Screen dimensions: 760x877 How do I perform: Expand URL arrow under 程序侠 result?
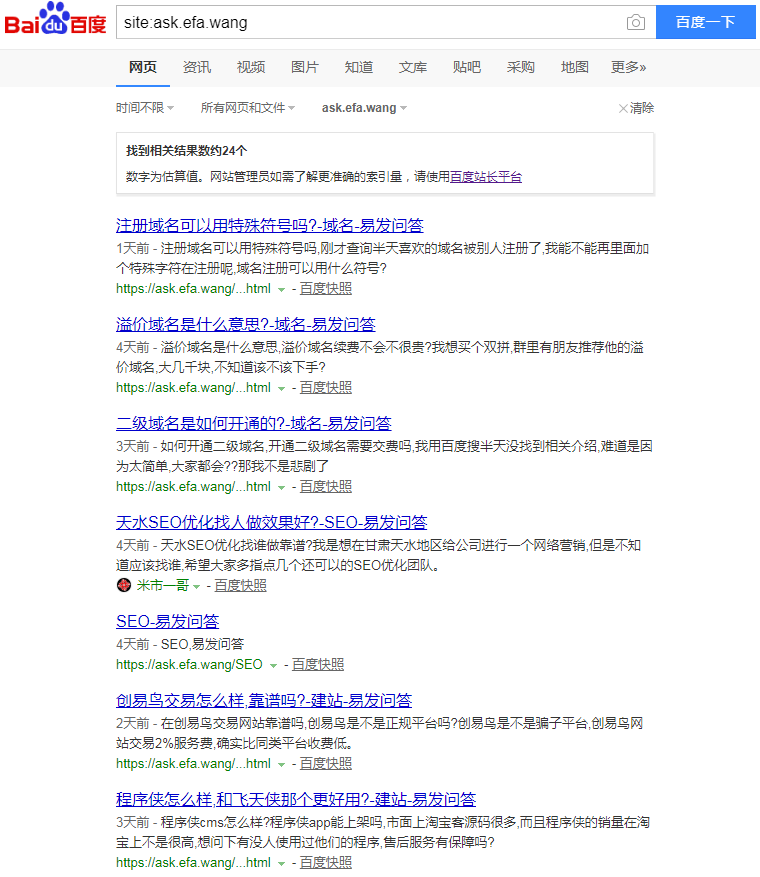point(281,864)
